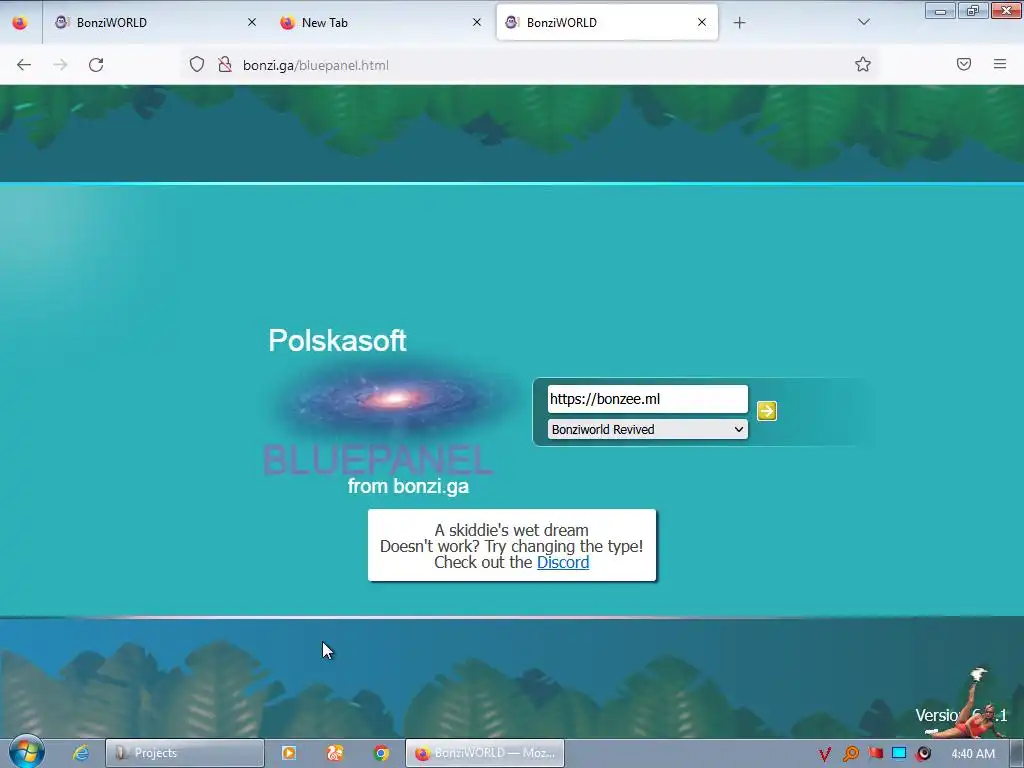Click the forward navigation arrow
This screenshot has height=768, width=1024.
click(x=60, y=65)
